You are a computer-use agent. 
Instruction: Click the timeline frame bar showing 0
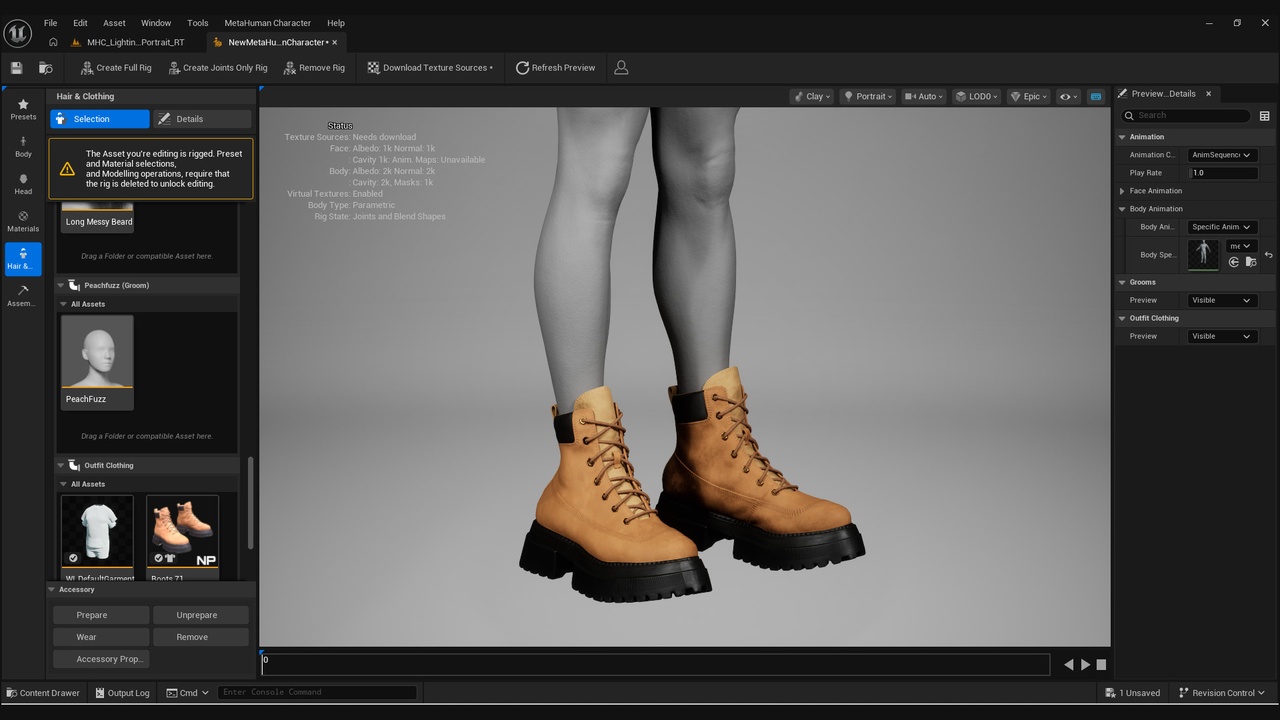point(655,664)
